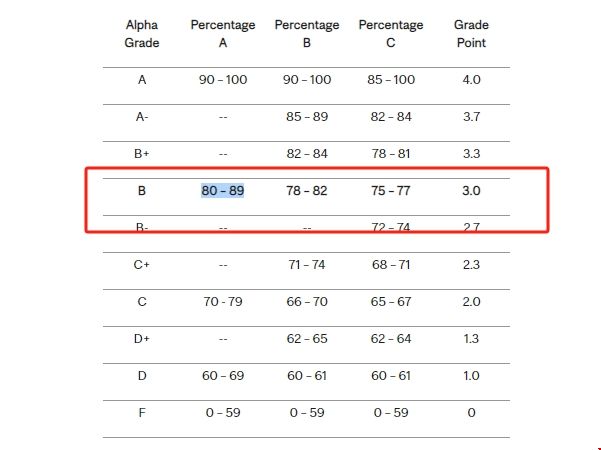The height and width of the screenshot is (450, 601).
Task: Click the 3.0 grade point value
Action: (471, 190)
